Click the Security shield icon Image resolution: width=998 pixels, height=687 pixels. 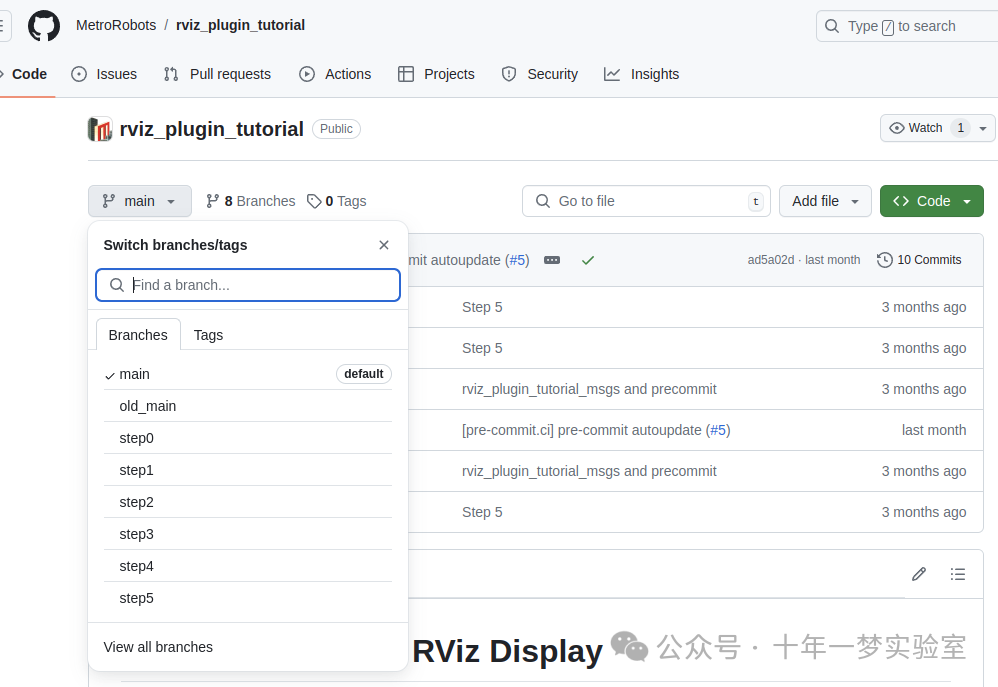point(509,74)
